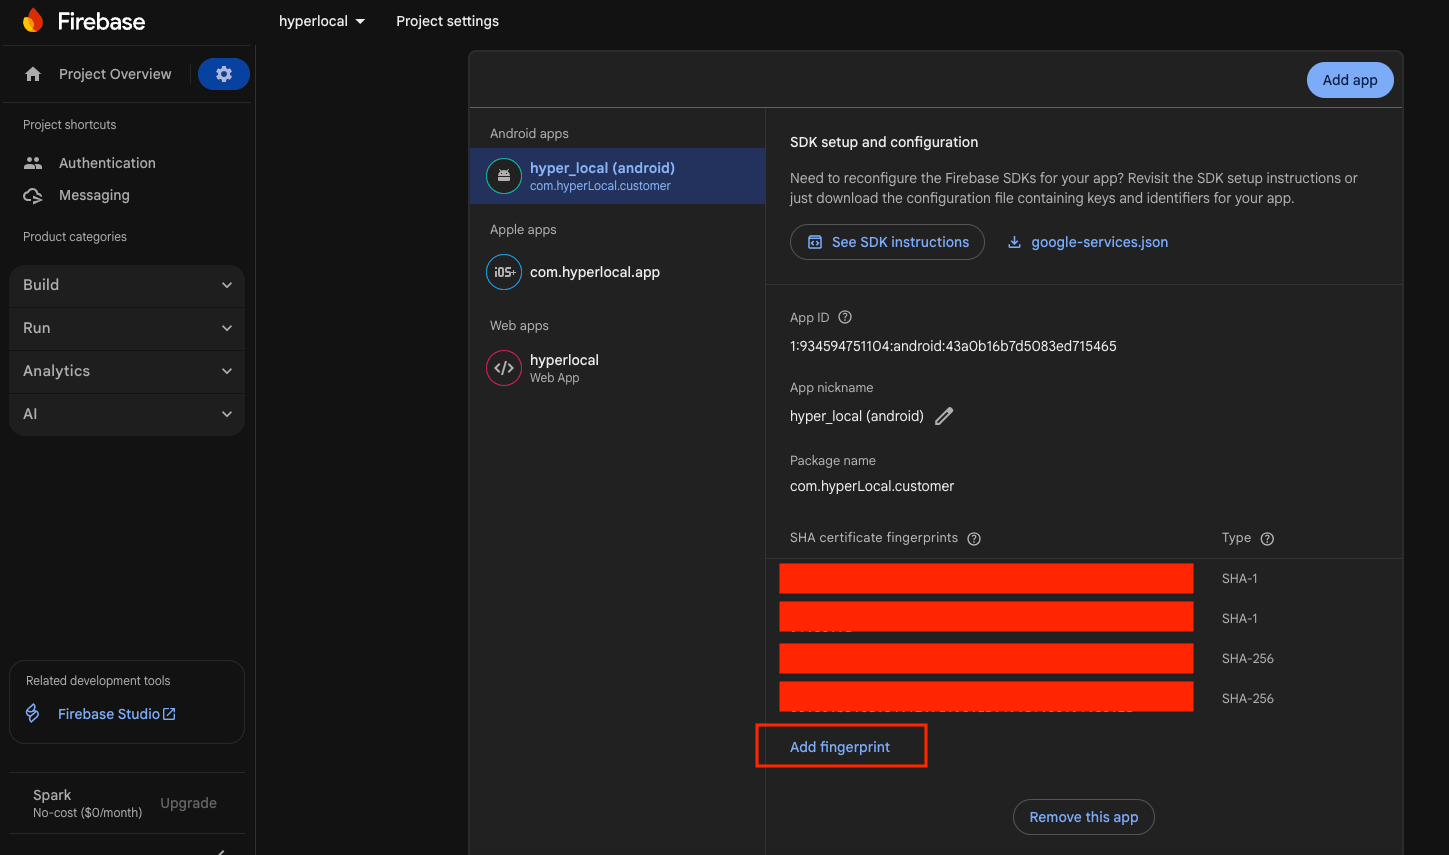
Task: Click the Upgrade plan button
Action: 188,803
